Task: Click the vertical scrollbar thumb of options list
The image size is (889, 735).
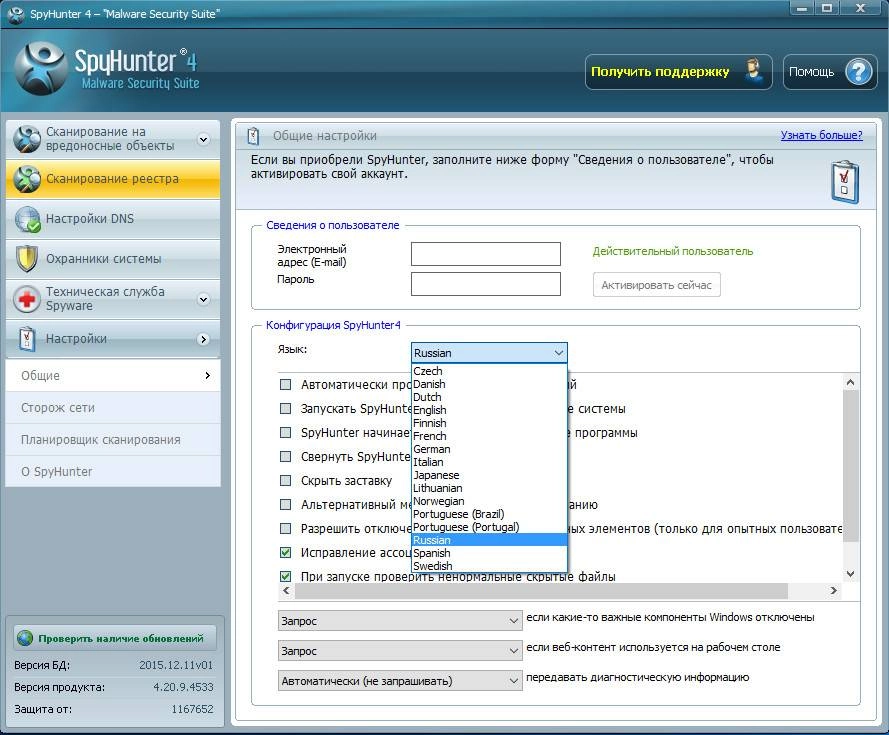Action: (x=850, y=465)
